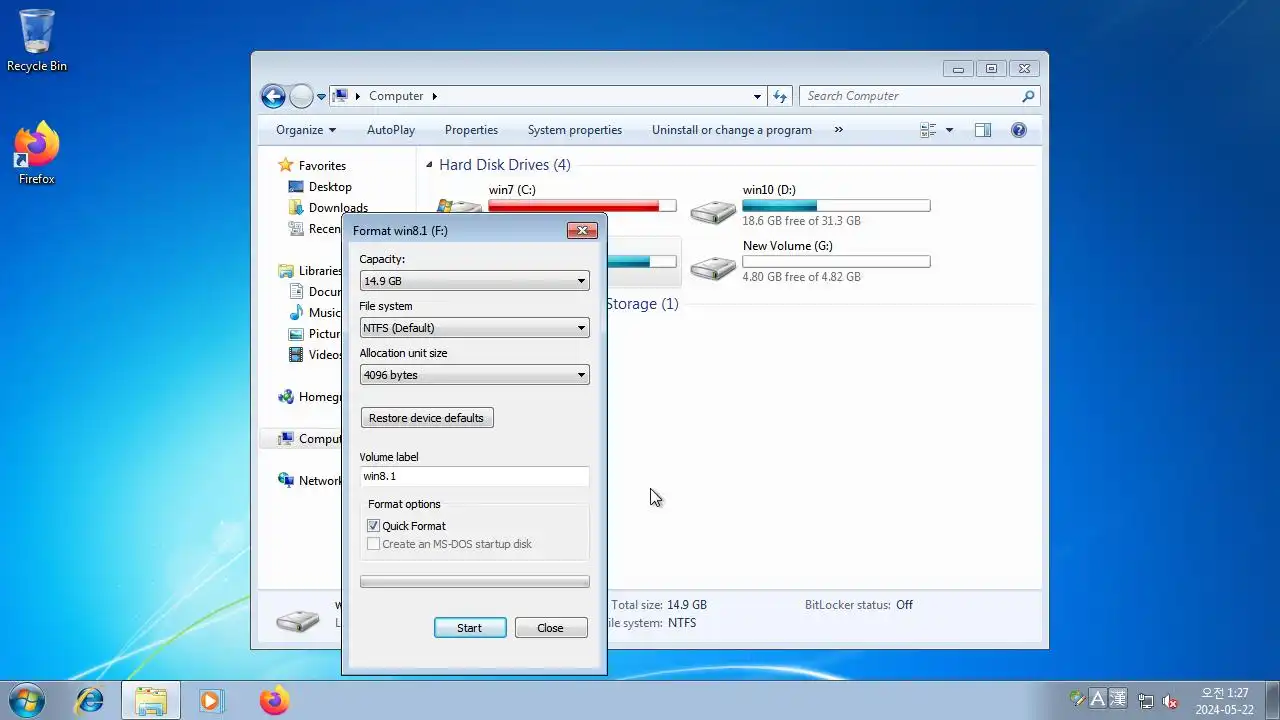
Task: Click the 4.80 GB free of 4.82 GB text
Action: [x=801, y=277]
